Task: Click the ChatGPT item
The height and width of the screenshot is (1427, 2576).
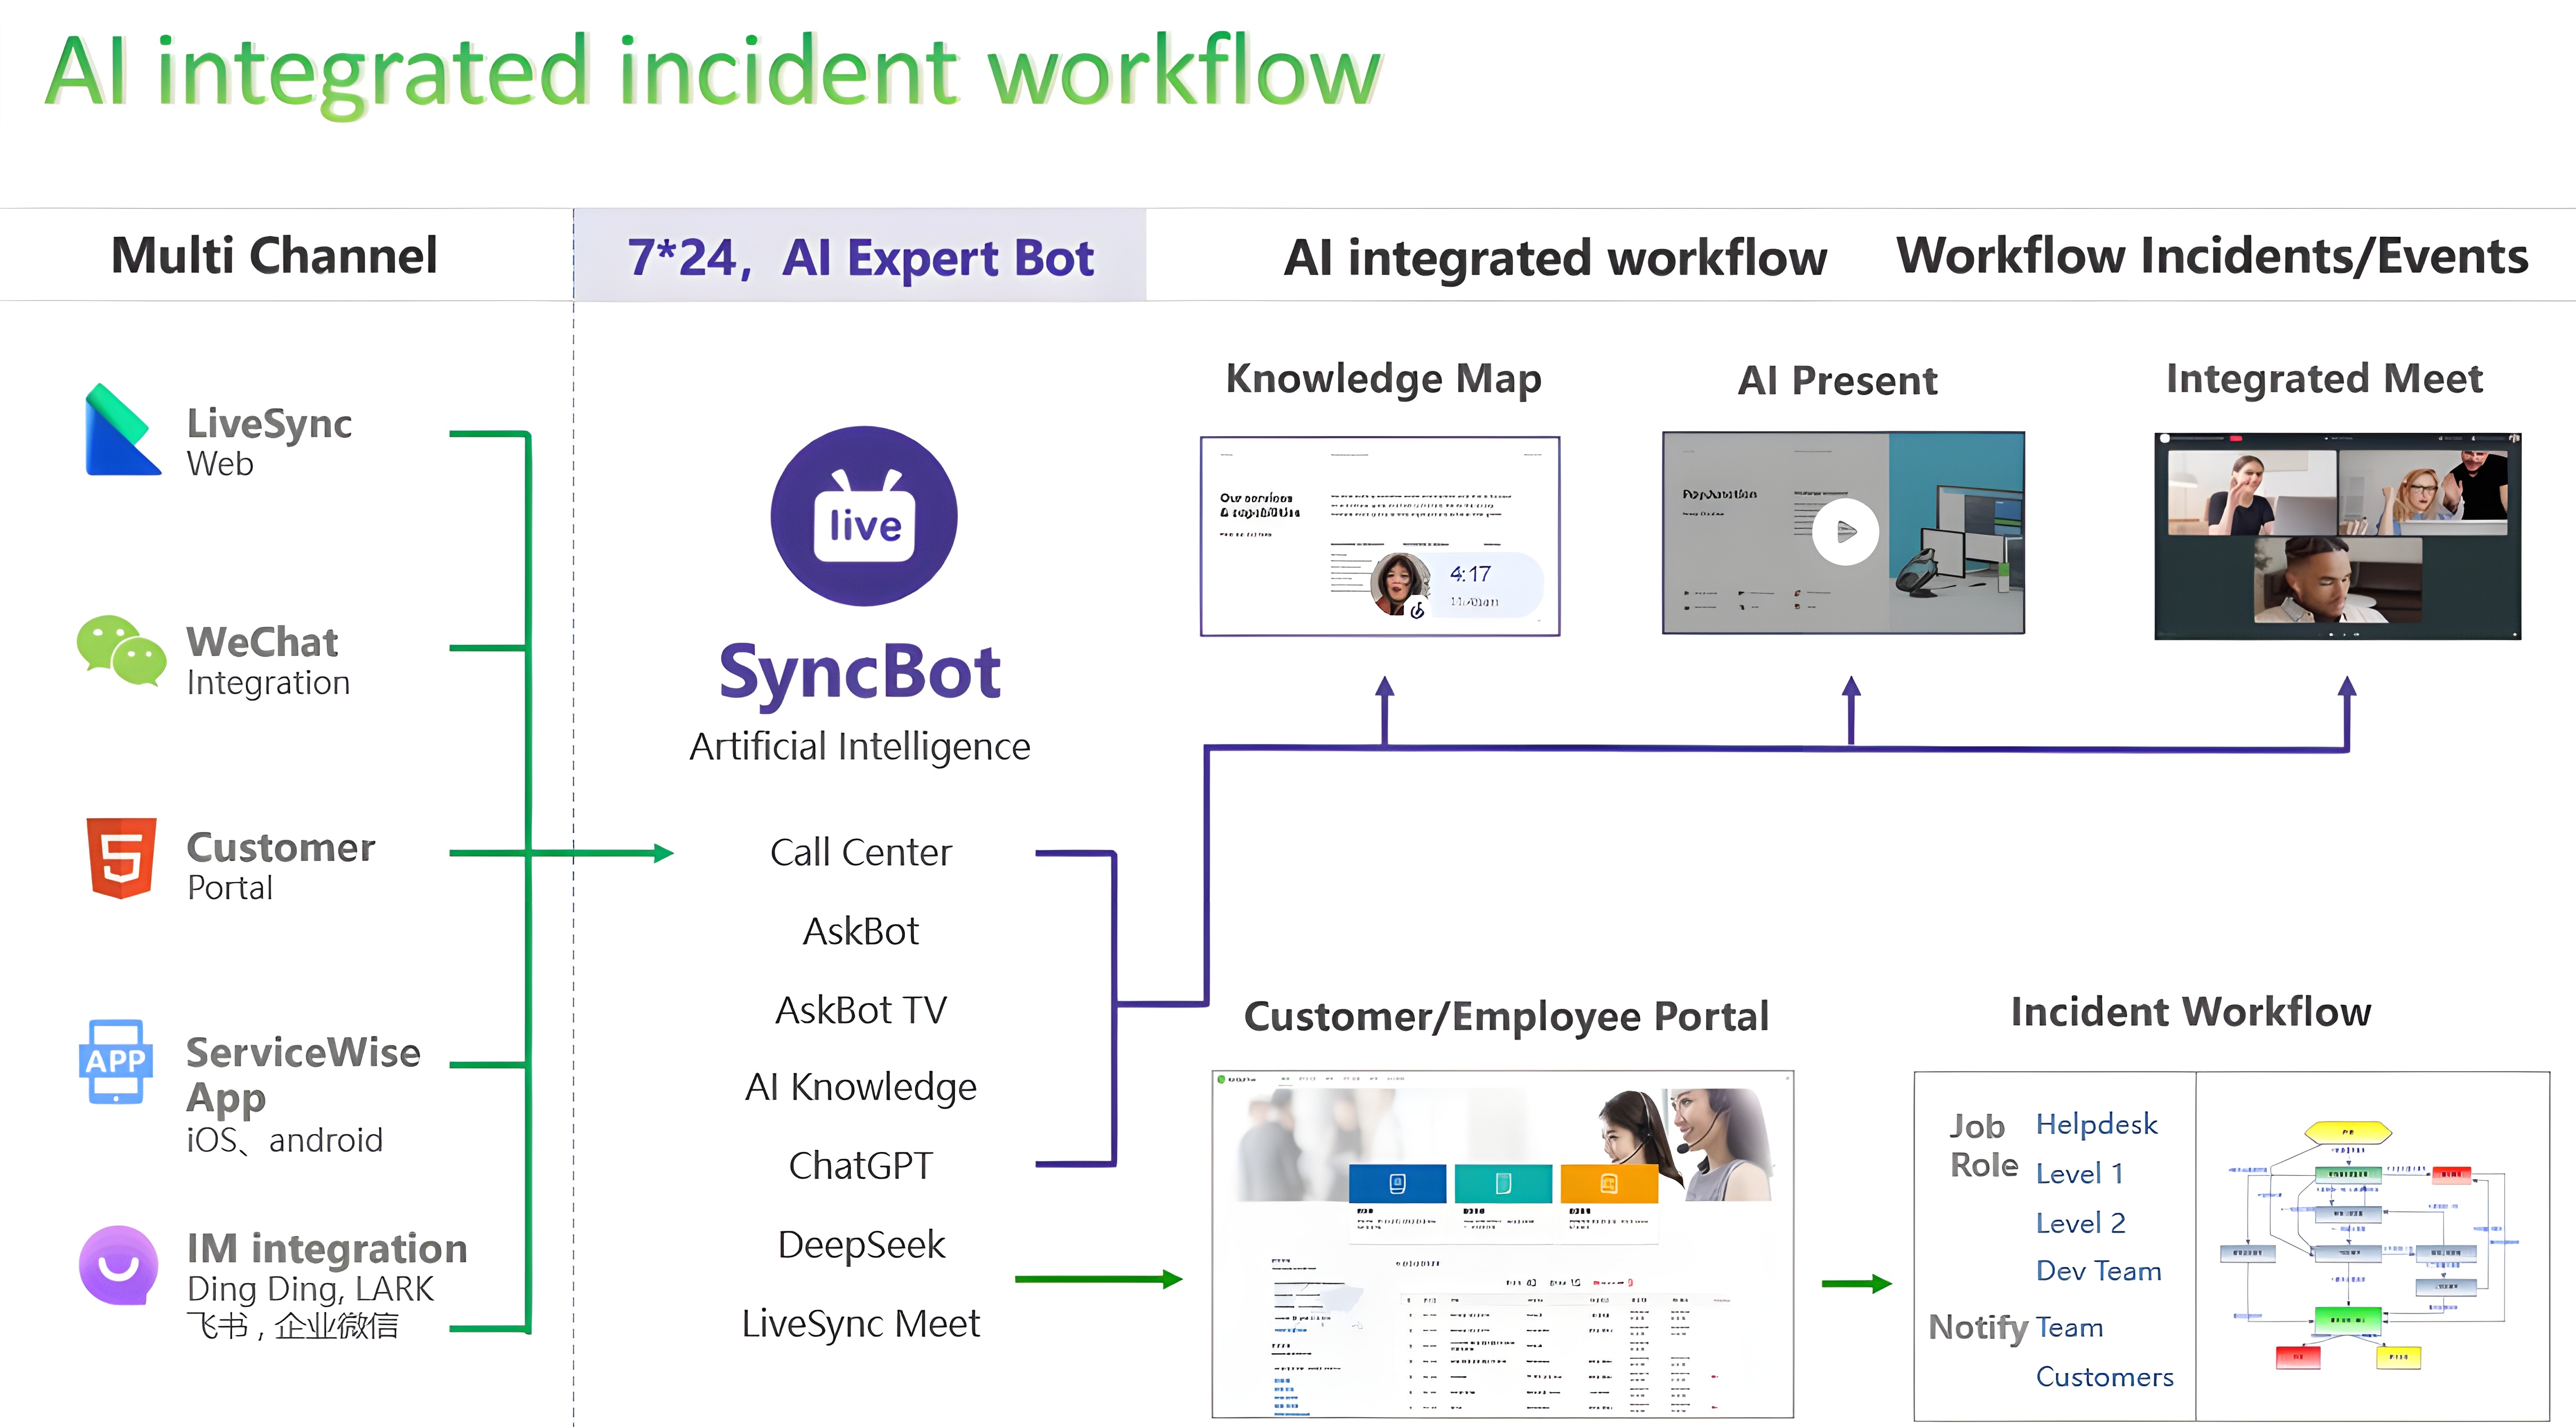Action: point(861,1165)
